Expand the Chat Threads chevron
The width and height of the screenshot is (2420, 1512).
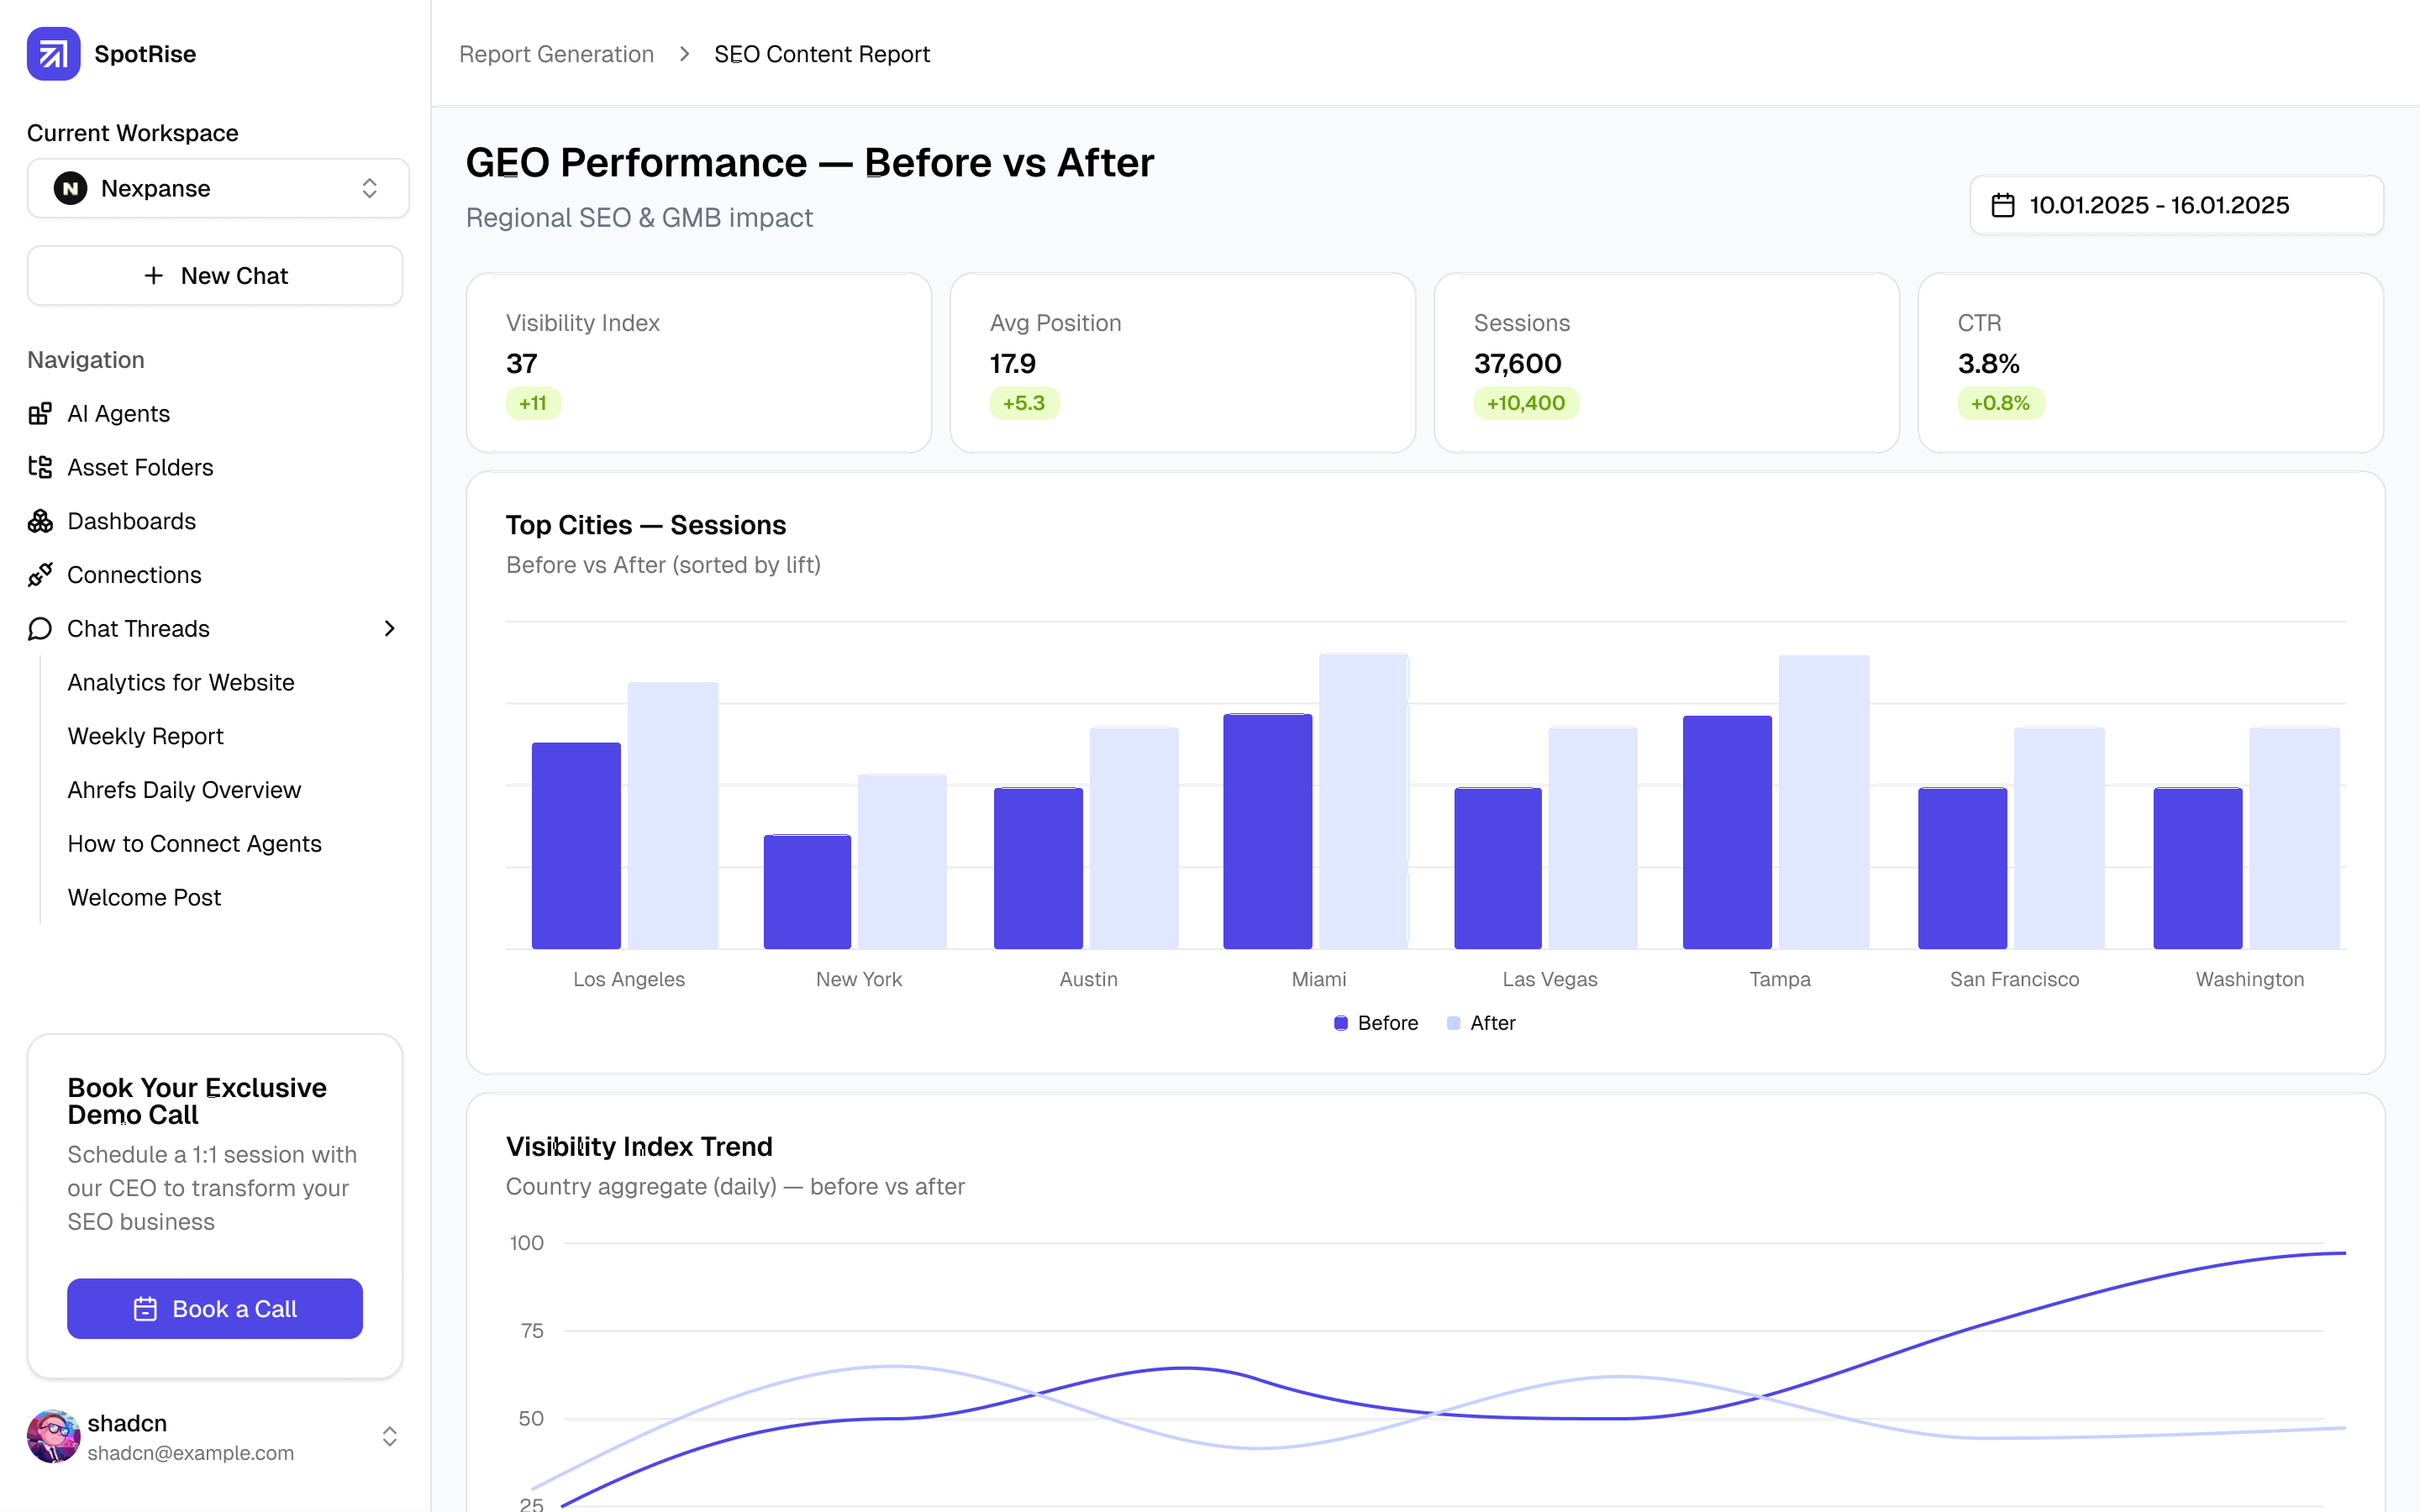[x=389, y=629]
